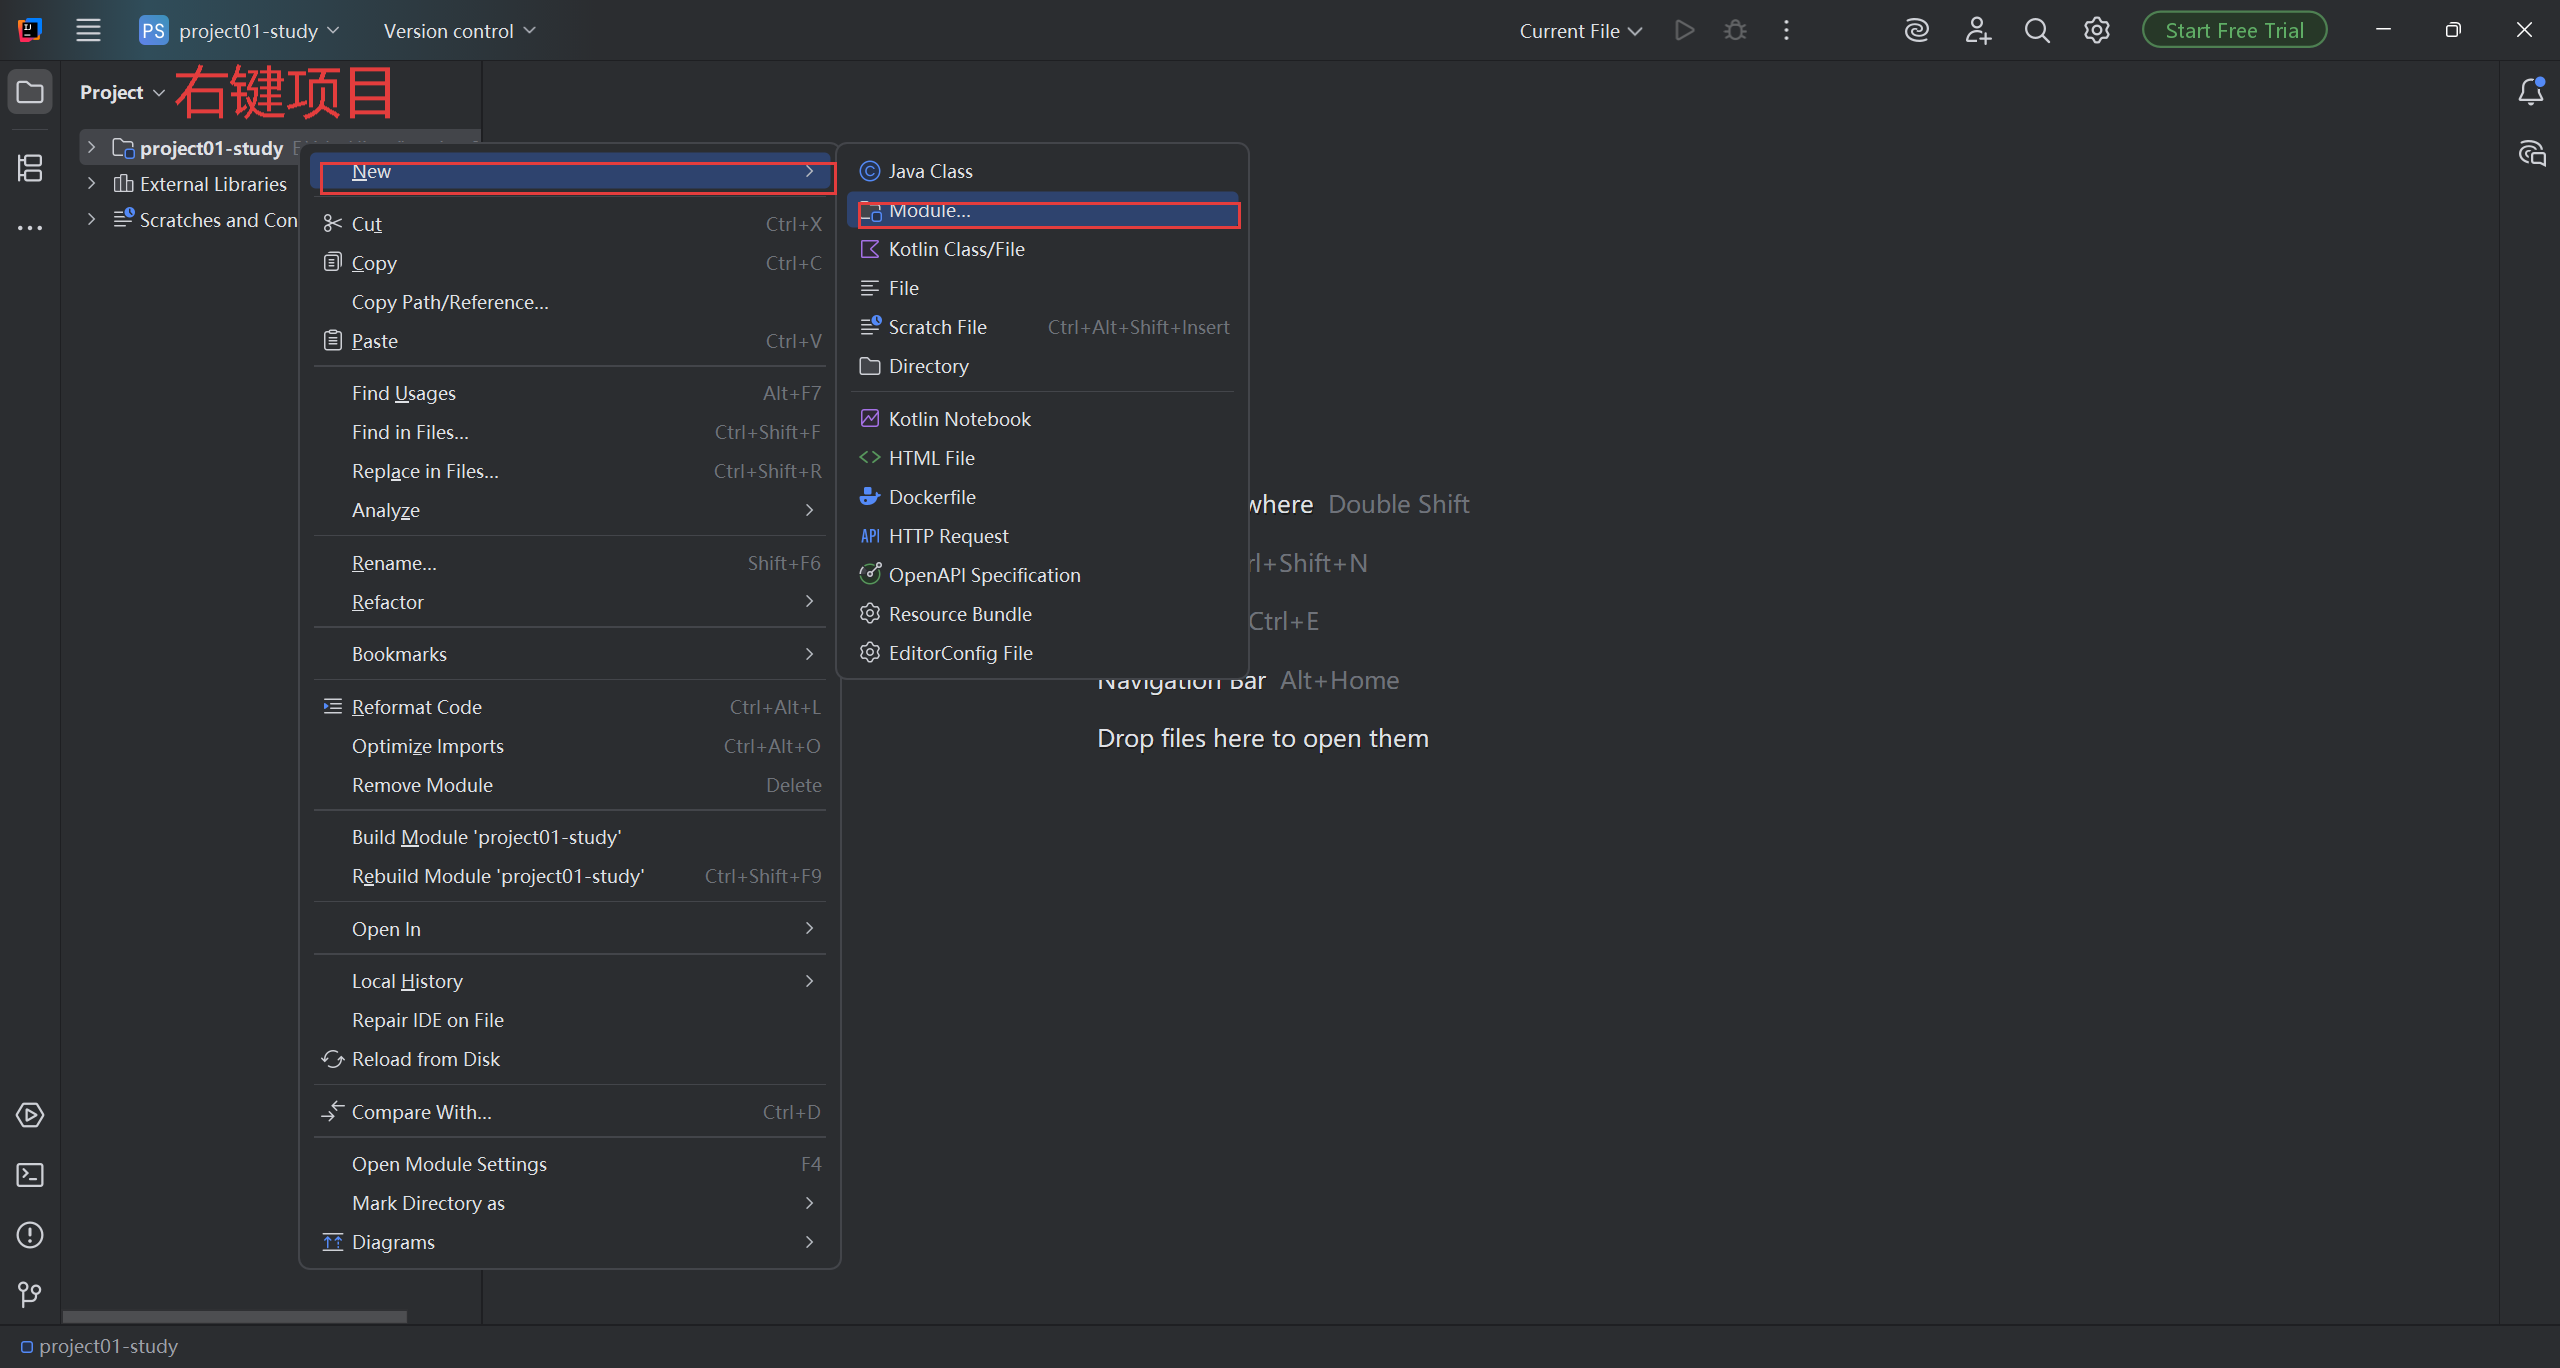
Task: Open the Problems tool window icon
Action: click(x=30, y=1235)
